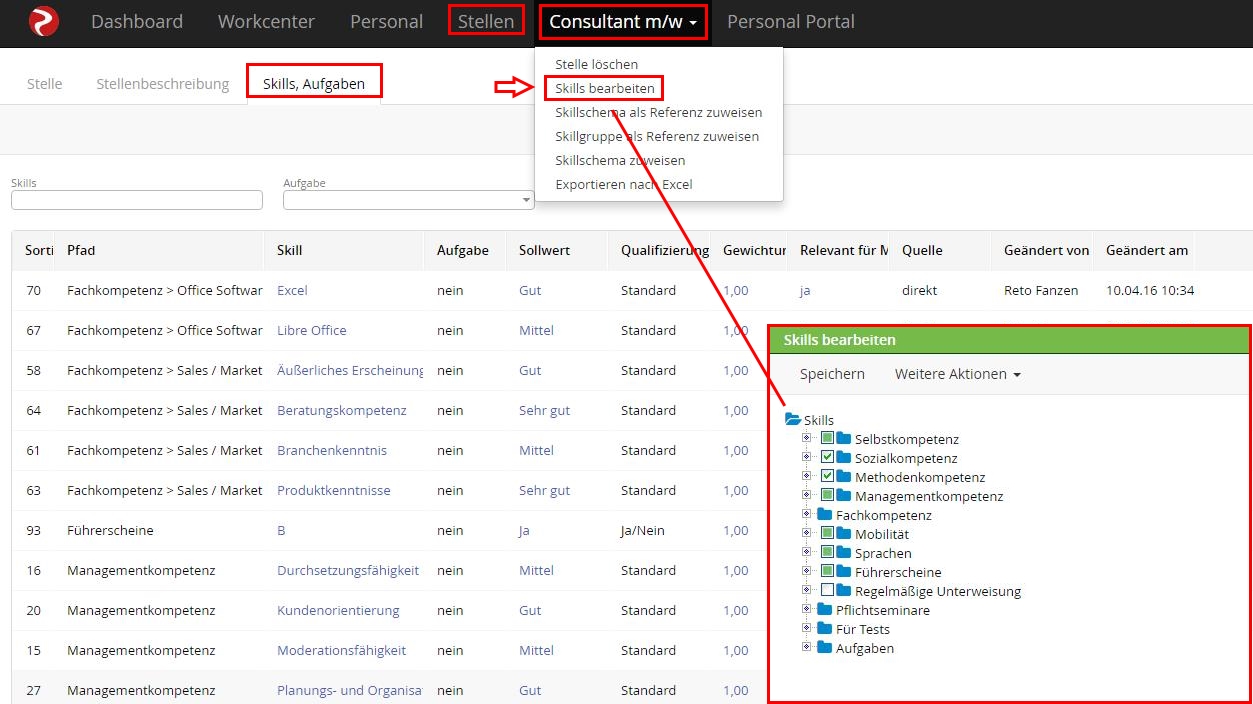Click the Managementkompetenz folder icon
The height and width of the screenshot is (704, 1253).
[844, 496]
